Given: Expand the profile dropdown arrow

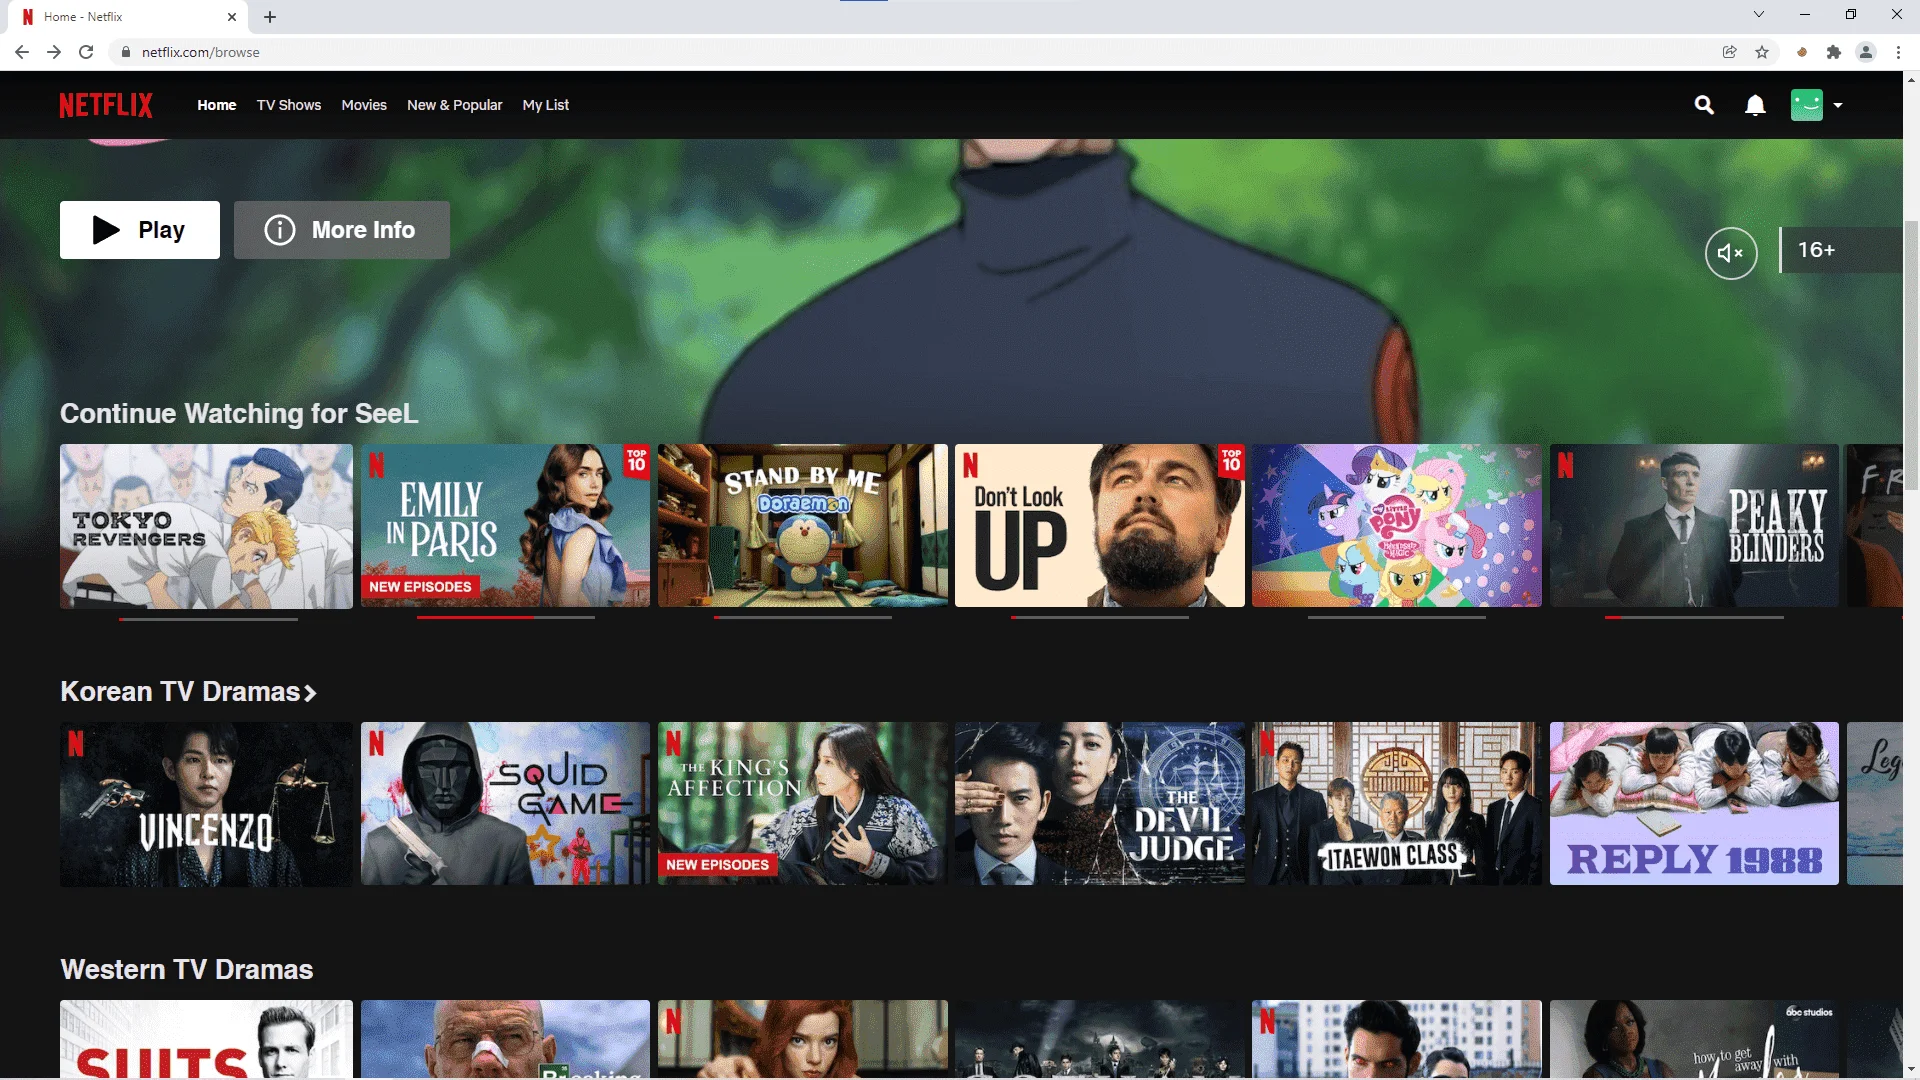Looking at the screenshot, I should coord(1838,105).
